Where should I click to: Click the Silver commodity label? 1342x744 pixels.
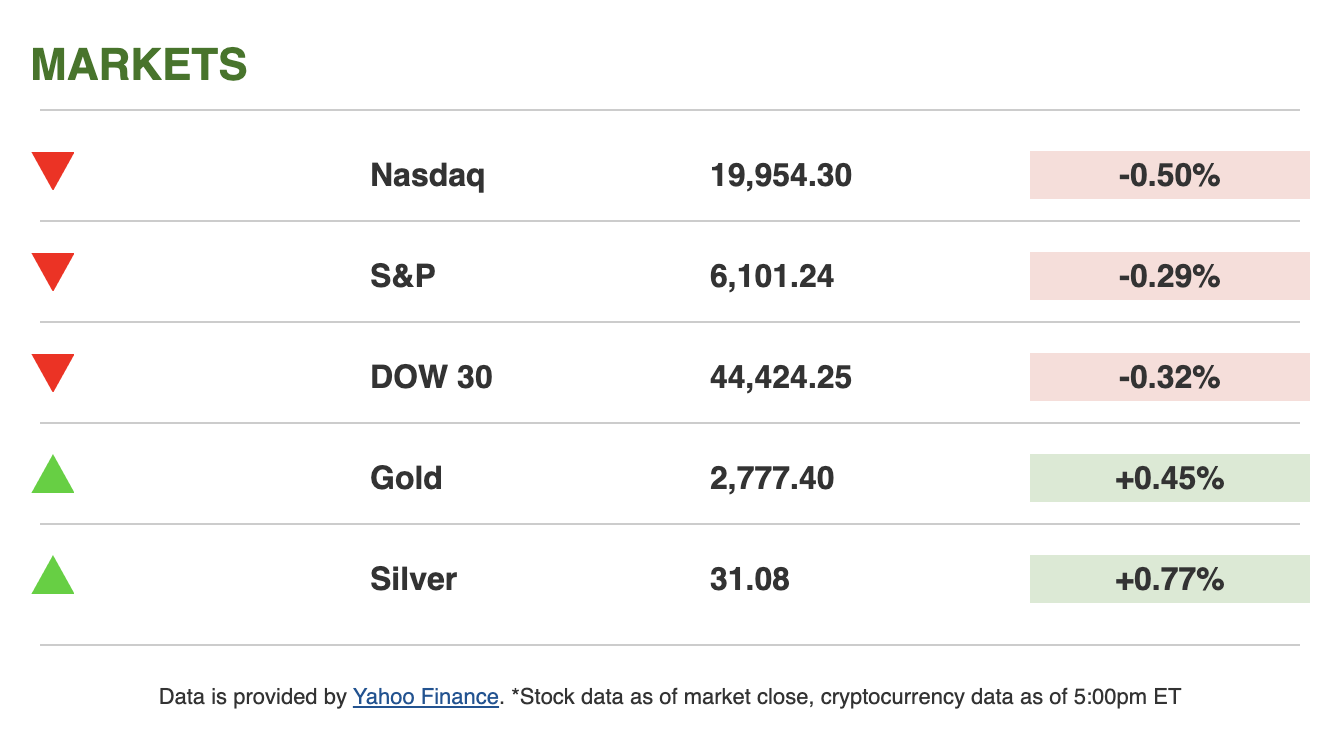pyautogui.click(x=413, y=579)
